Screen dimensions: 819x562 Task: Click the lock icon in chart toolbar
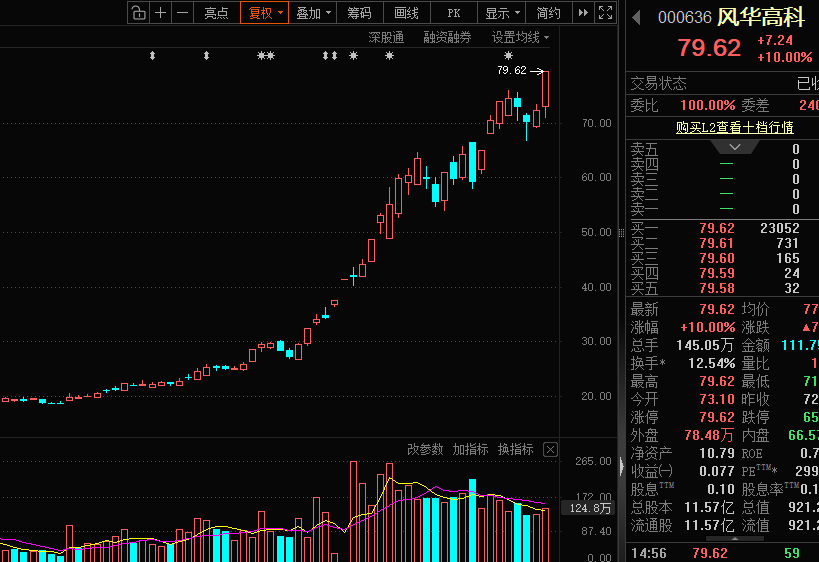(x=138, y=13)
